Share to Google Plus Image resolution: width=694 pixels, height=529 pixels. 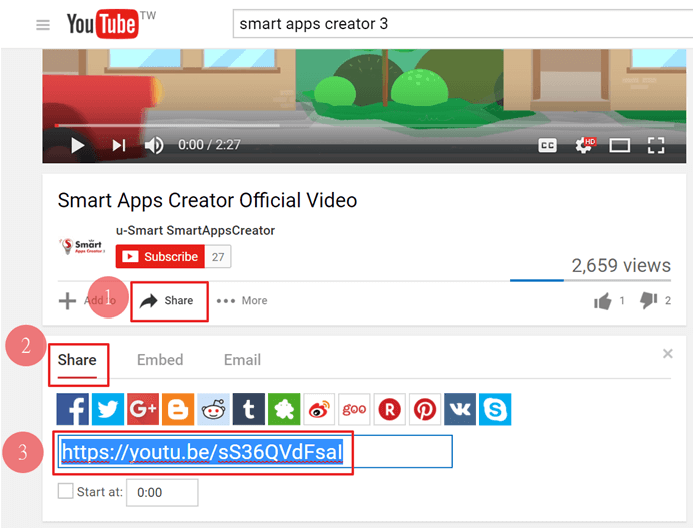click(x=143, y=409)
